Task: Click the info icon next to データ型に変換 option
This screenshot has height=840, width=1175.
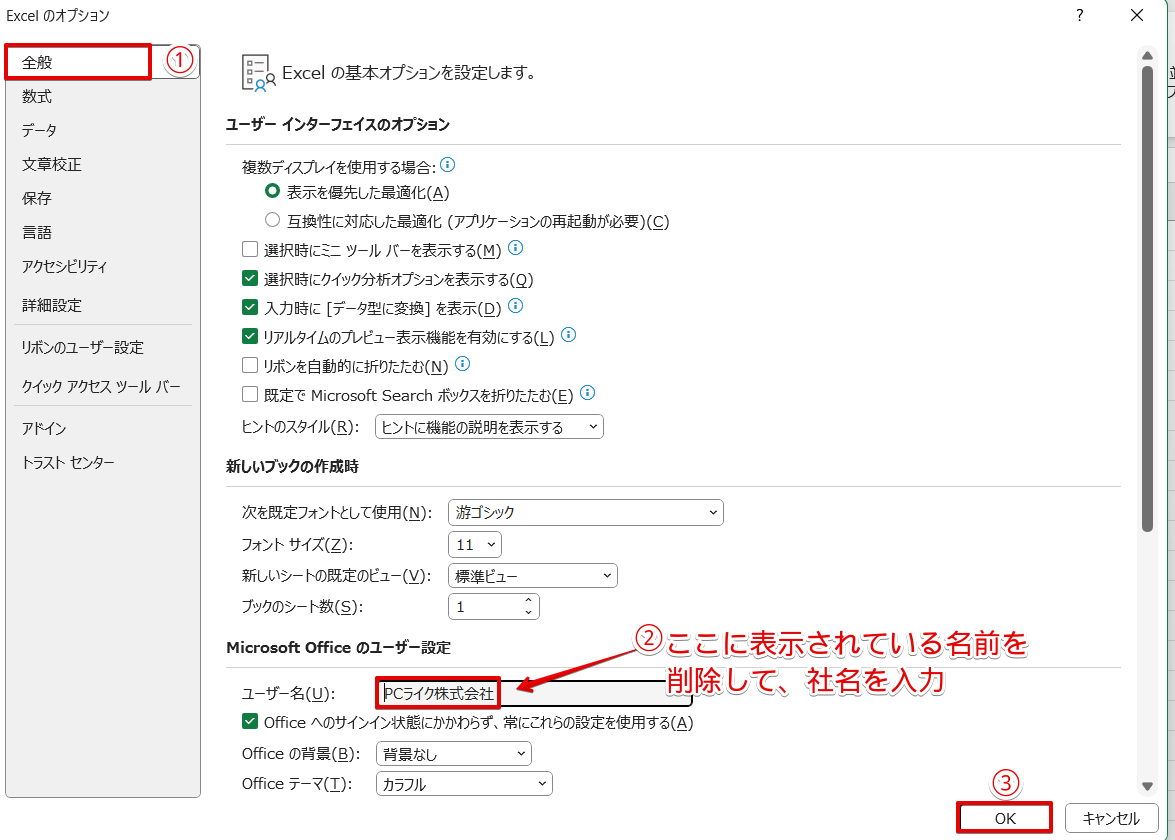Action: 515,307
